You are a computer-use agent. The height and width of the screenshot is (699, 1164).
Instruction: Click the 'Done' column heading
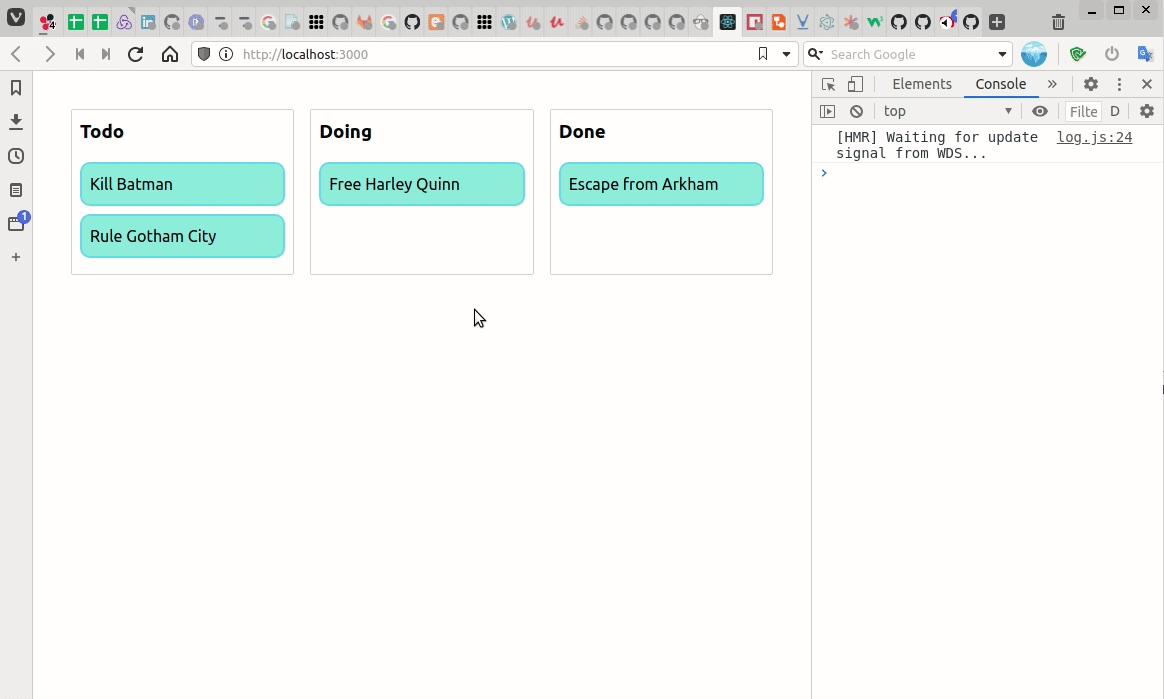click(582, 131)
